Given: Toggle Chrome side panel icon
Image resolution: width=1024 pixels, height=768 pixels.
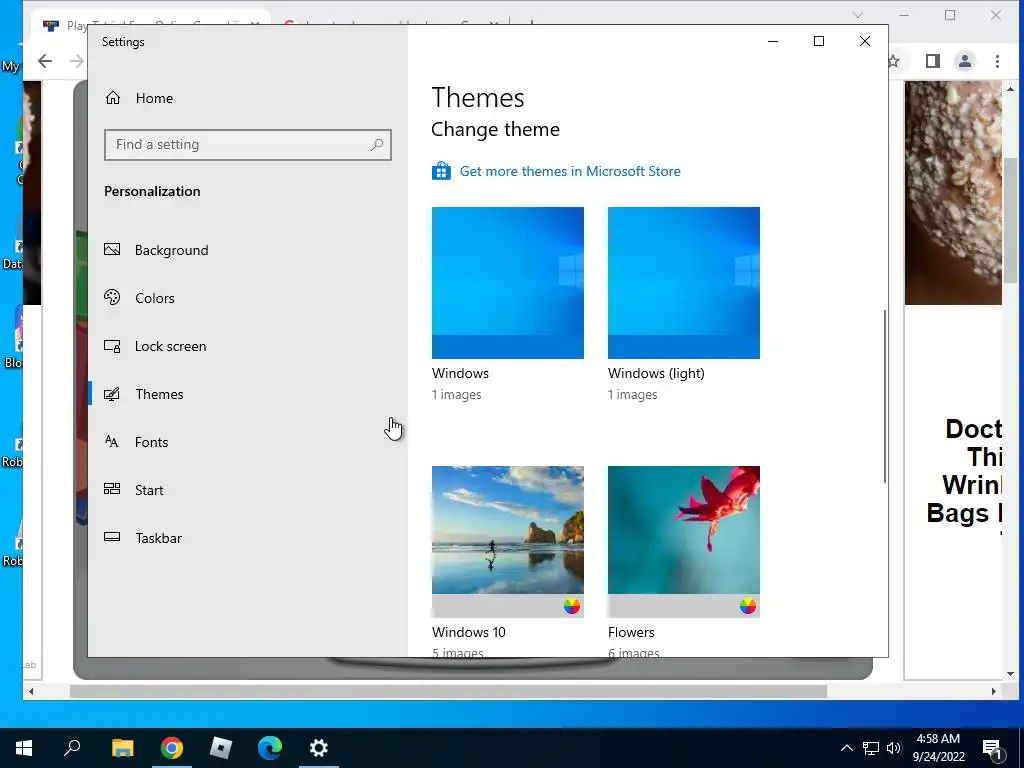Looking at the screenshot, I should 933,61.
